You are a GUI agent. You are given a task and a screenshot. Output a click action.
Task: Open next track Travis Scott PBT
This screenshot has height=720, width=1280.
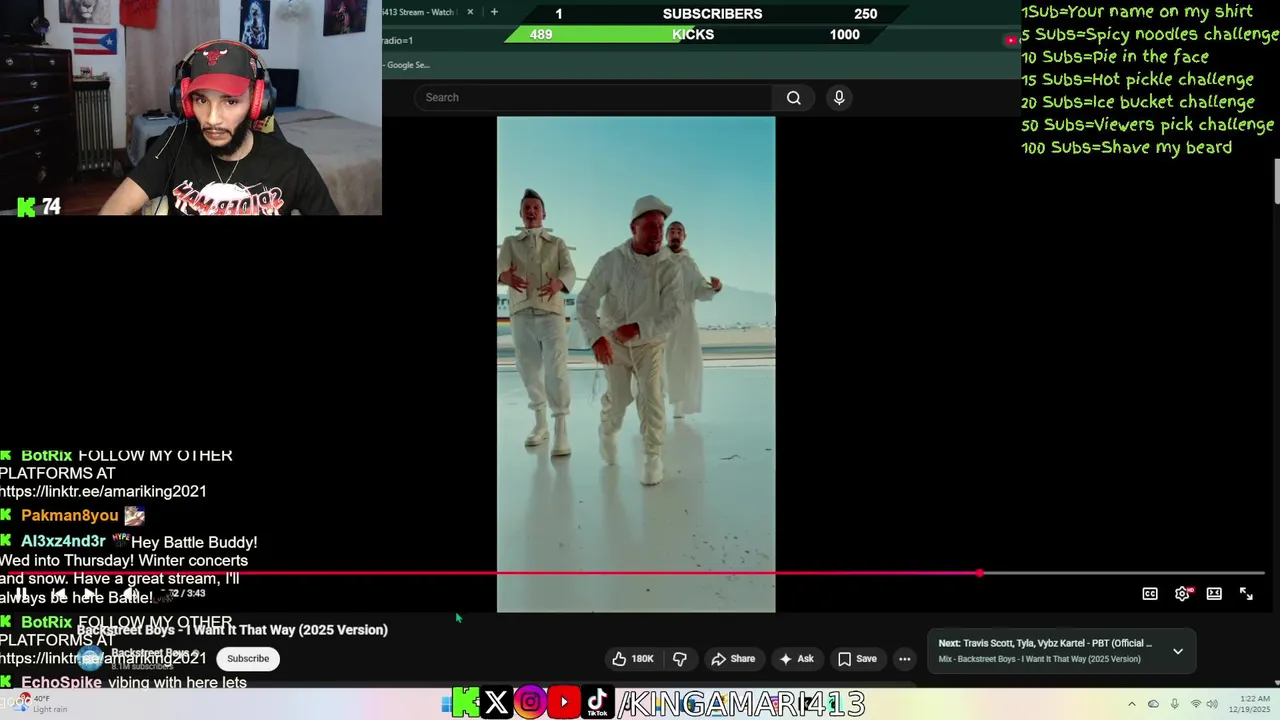coord(1045,644)
